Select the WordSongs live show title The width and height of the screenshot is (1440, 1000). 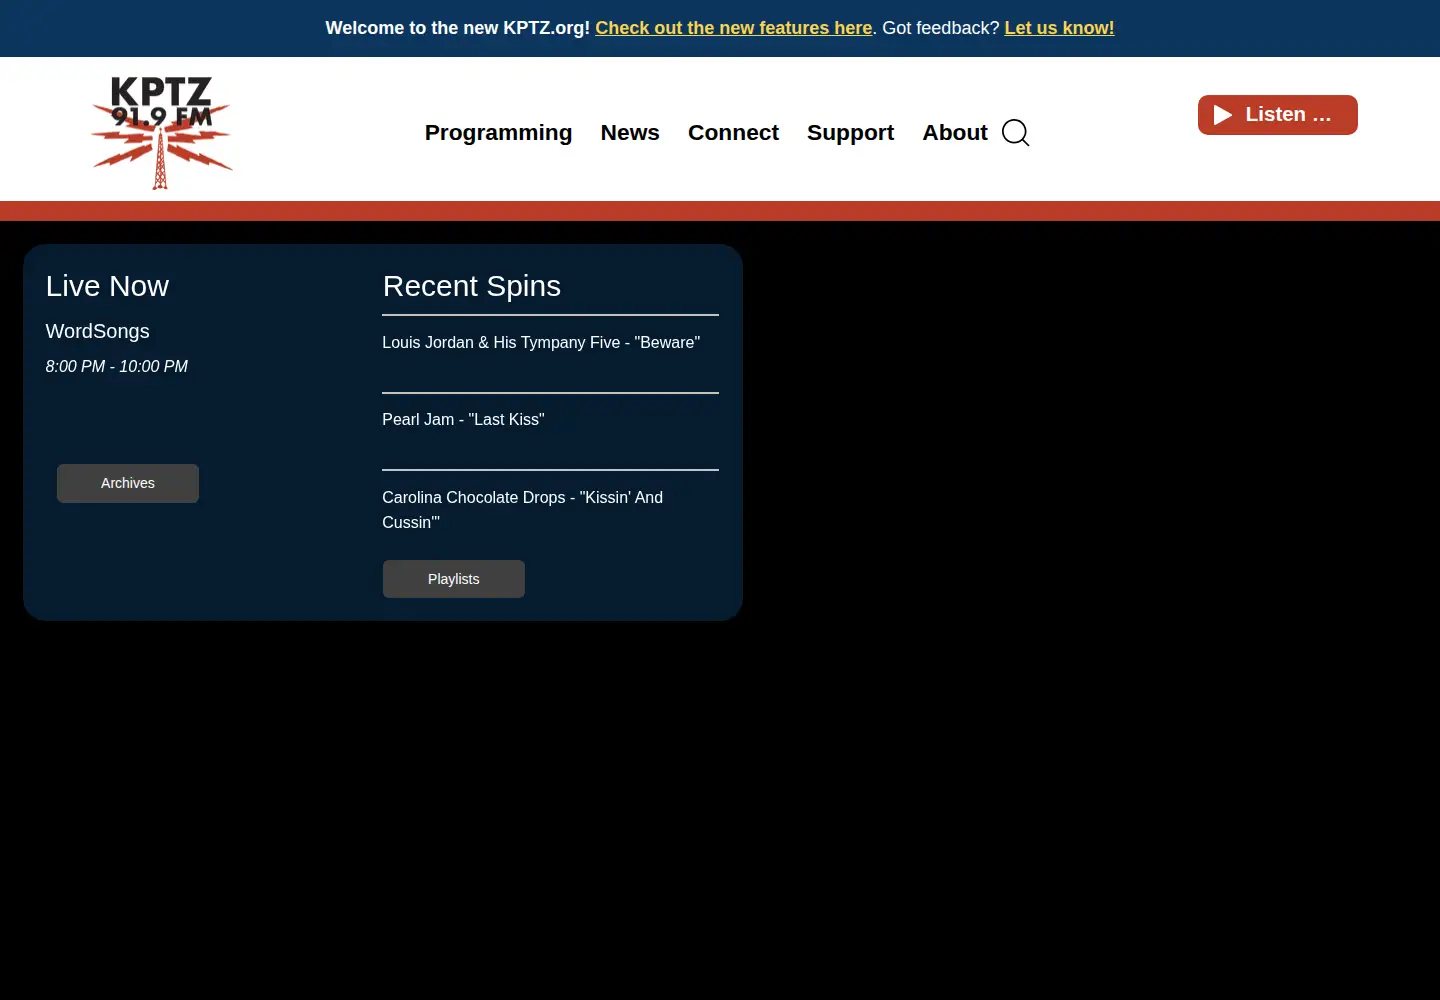tap(98, 331)
